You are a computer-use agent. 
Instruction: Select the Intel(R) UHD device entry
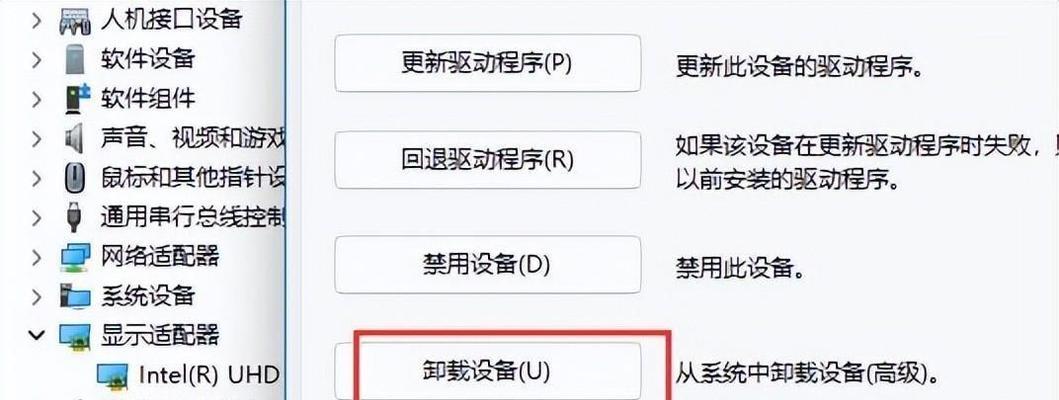click(x=210, y=374)
